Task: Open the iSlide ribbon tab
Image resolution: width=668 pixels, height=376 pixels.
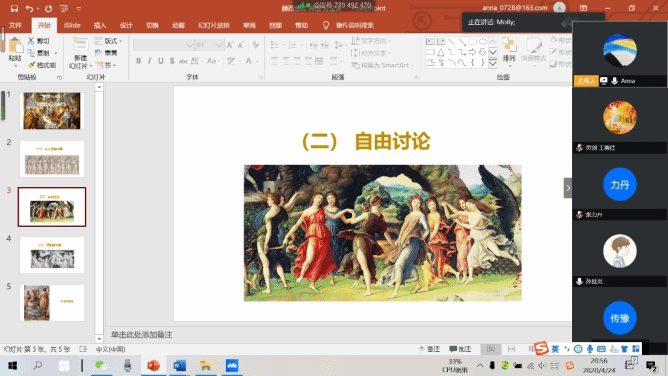Action: [x=72, y=25]
